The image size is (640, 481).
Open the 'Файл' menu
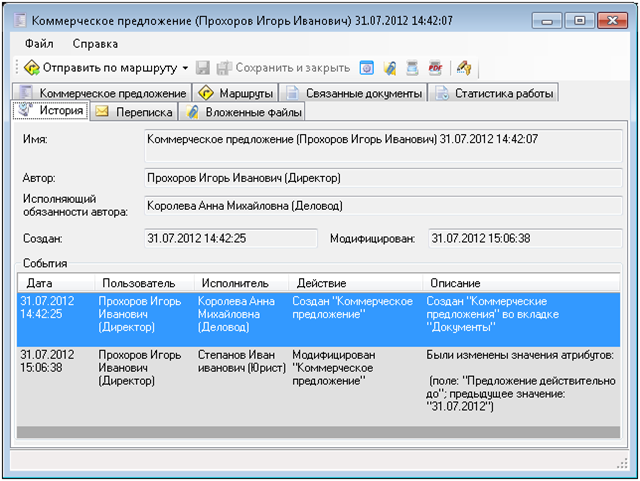[x=39, y=43]
